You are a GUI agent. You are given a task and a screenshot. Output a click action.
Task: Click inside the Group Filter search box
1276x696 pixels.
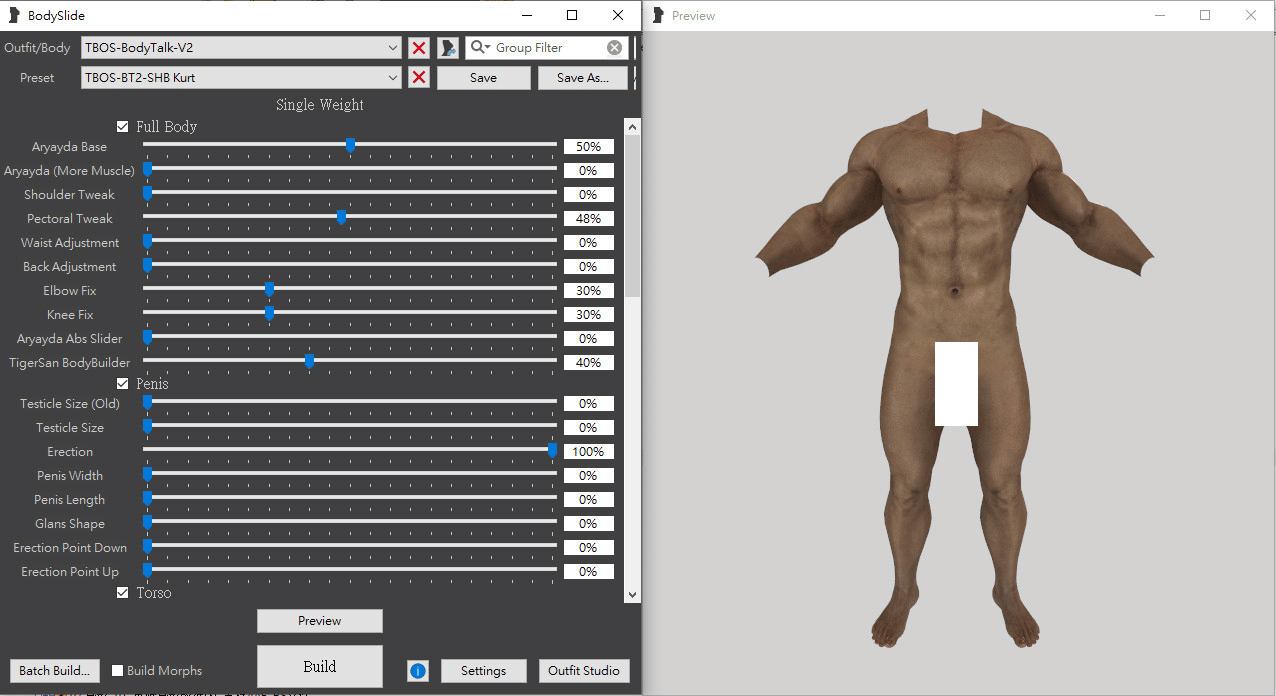point(548,47)
